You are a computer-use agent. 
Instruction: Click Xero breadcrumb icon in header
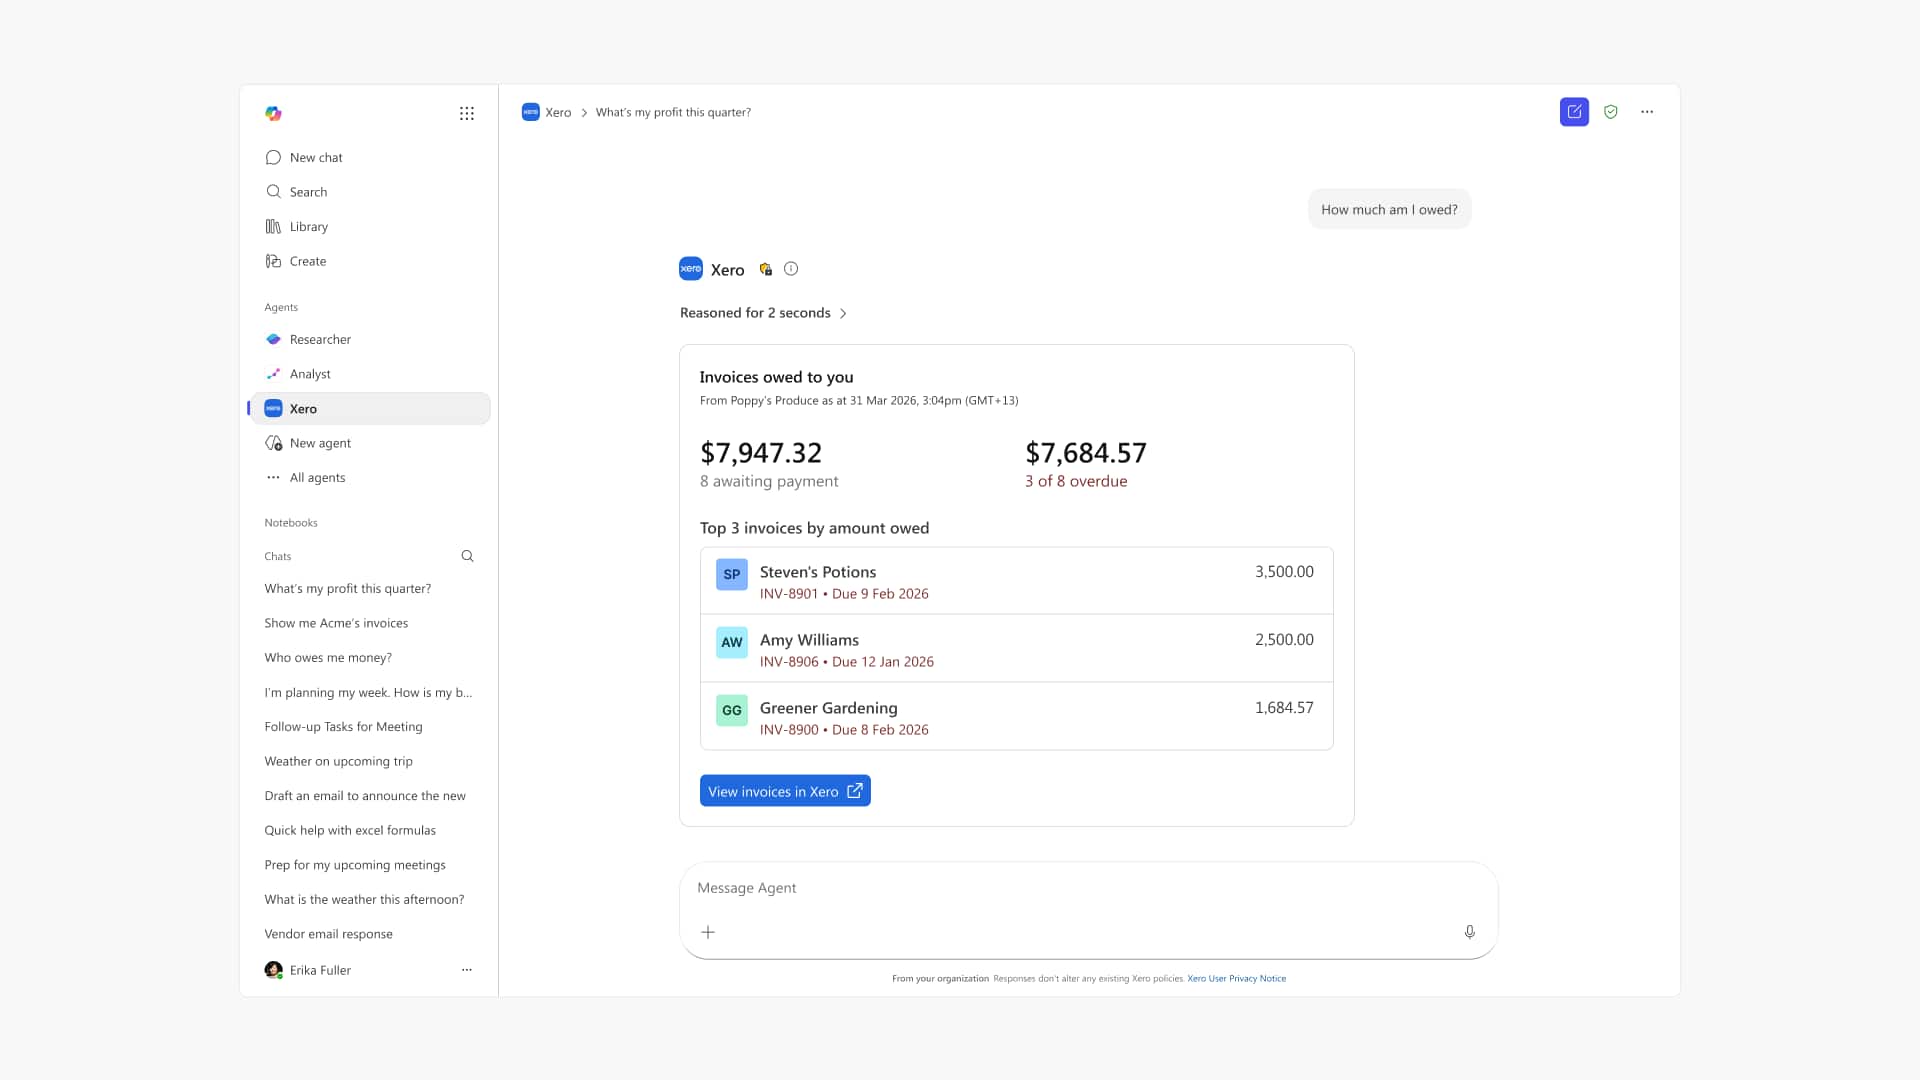[530, 112]
